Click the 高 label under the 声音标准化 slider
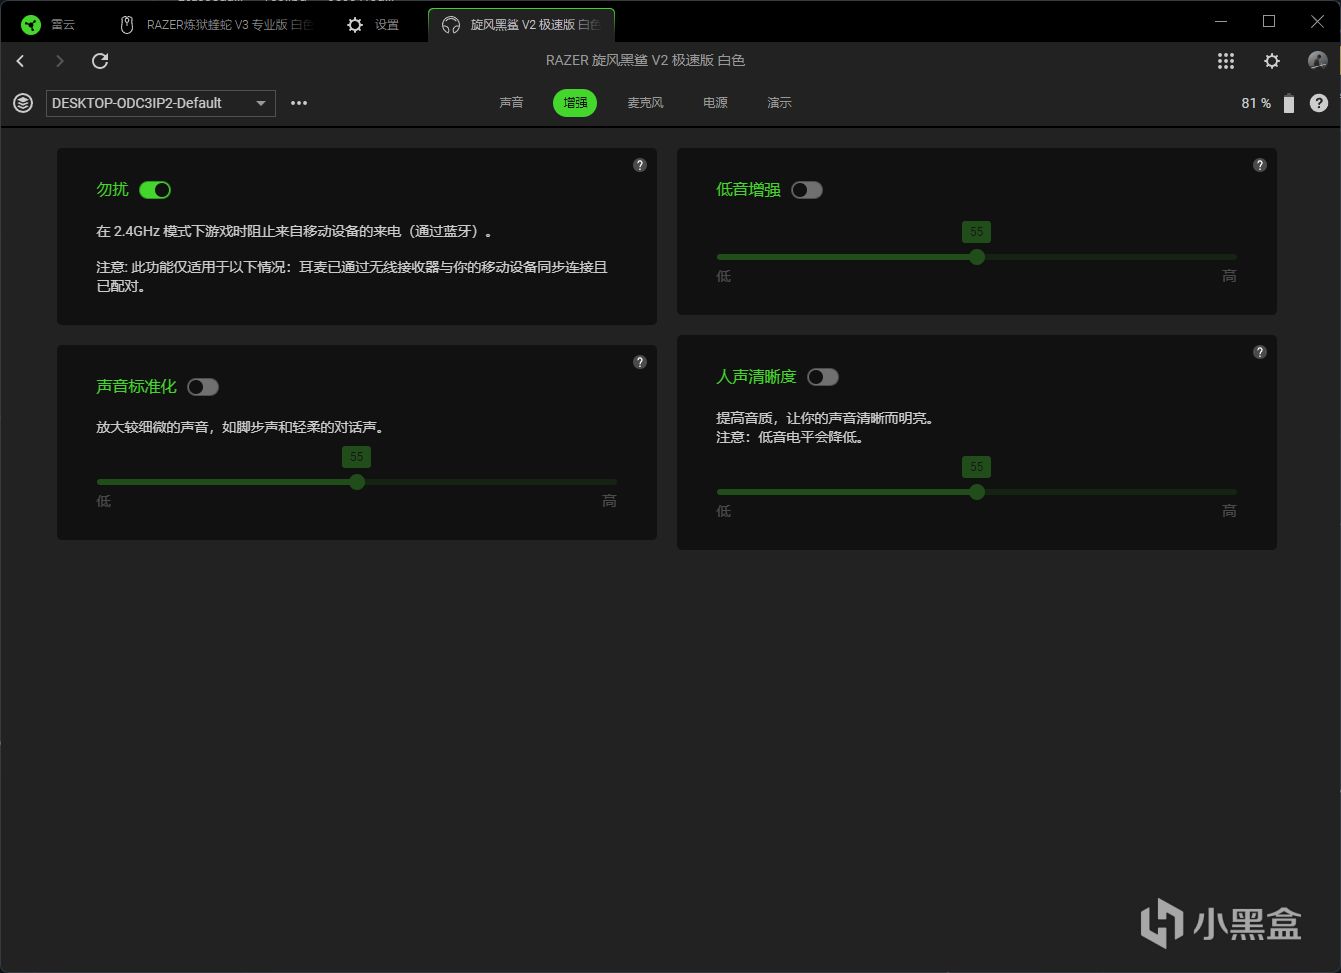The width and height of the screenshot is (1341, 973). (610, 501)
